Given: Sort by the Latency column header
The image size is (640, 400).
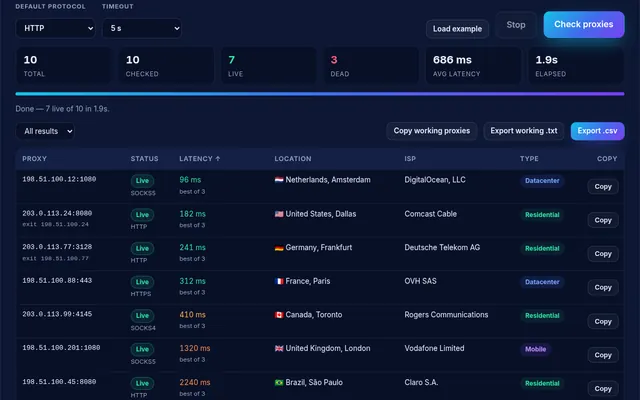Looking at the screenshot, I should point(200,159).
